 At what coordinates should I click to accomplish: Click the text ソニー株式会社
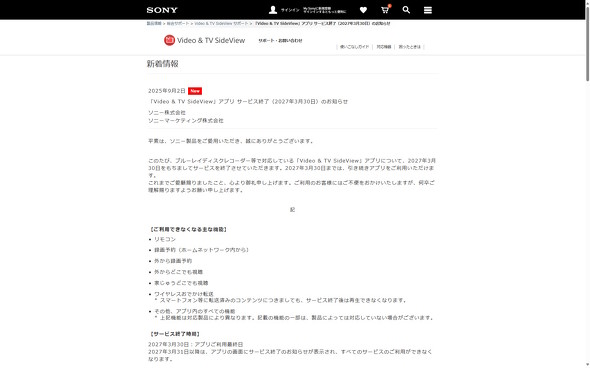[167, 113]
